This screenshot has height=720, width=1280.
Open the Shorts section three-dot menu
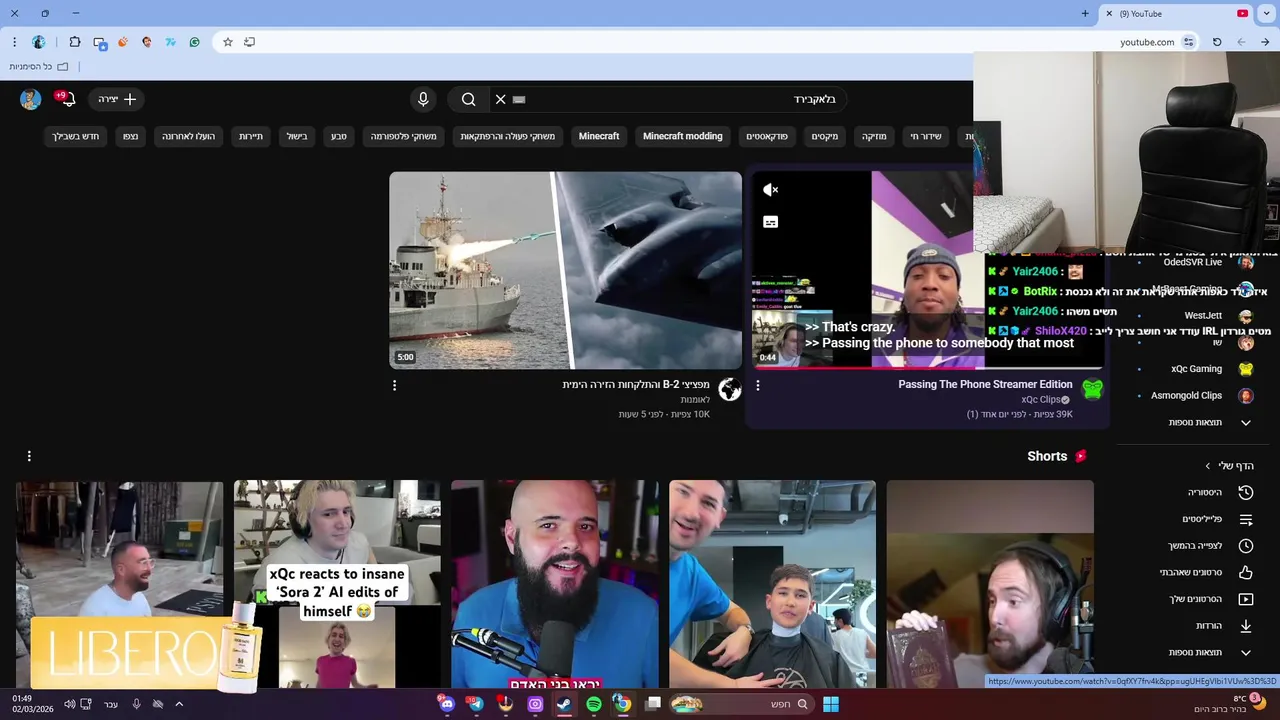click(x=29, y=456)
